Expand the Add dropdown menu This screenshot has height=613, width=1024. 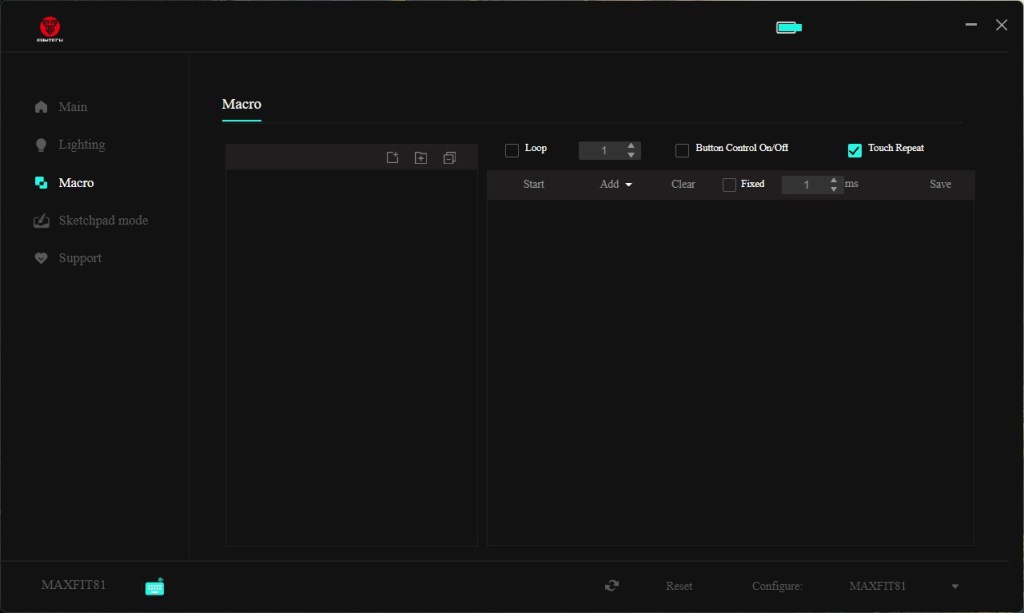click(x=615, y=185)
